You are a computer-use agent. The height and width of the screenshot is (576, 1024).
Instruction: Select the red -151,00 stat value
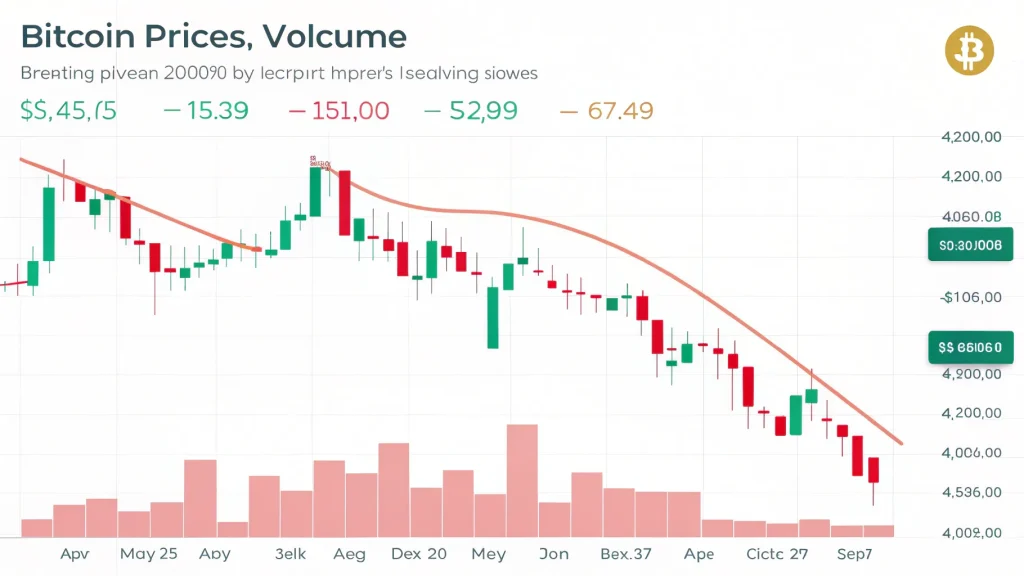click(338, 111)
